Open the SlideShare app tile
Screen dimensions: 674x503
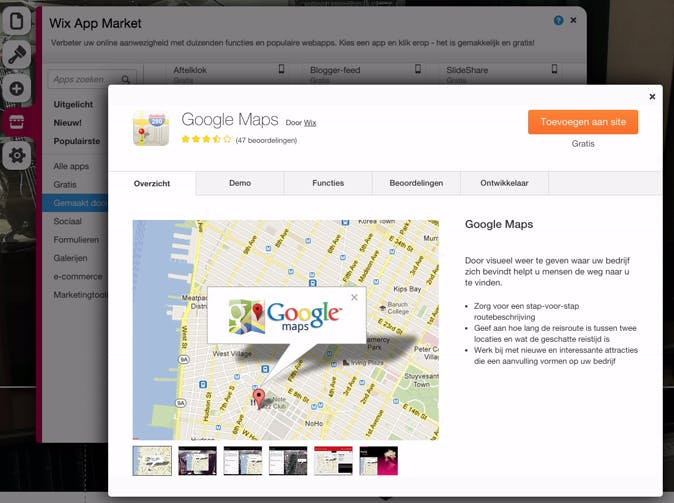(501, 74)
